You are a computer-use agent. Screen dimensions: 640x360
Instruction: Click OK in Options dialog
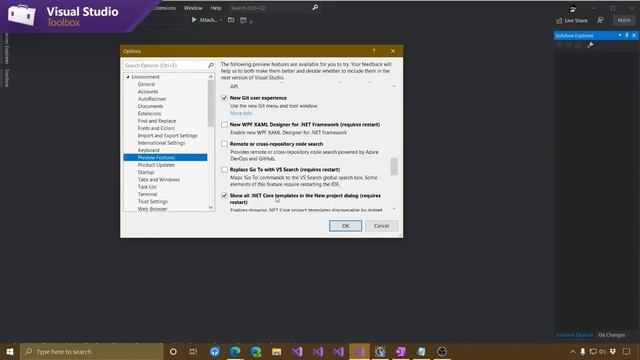(345, 226)
